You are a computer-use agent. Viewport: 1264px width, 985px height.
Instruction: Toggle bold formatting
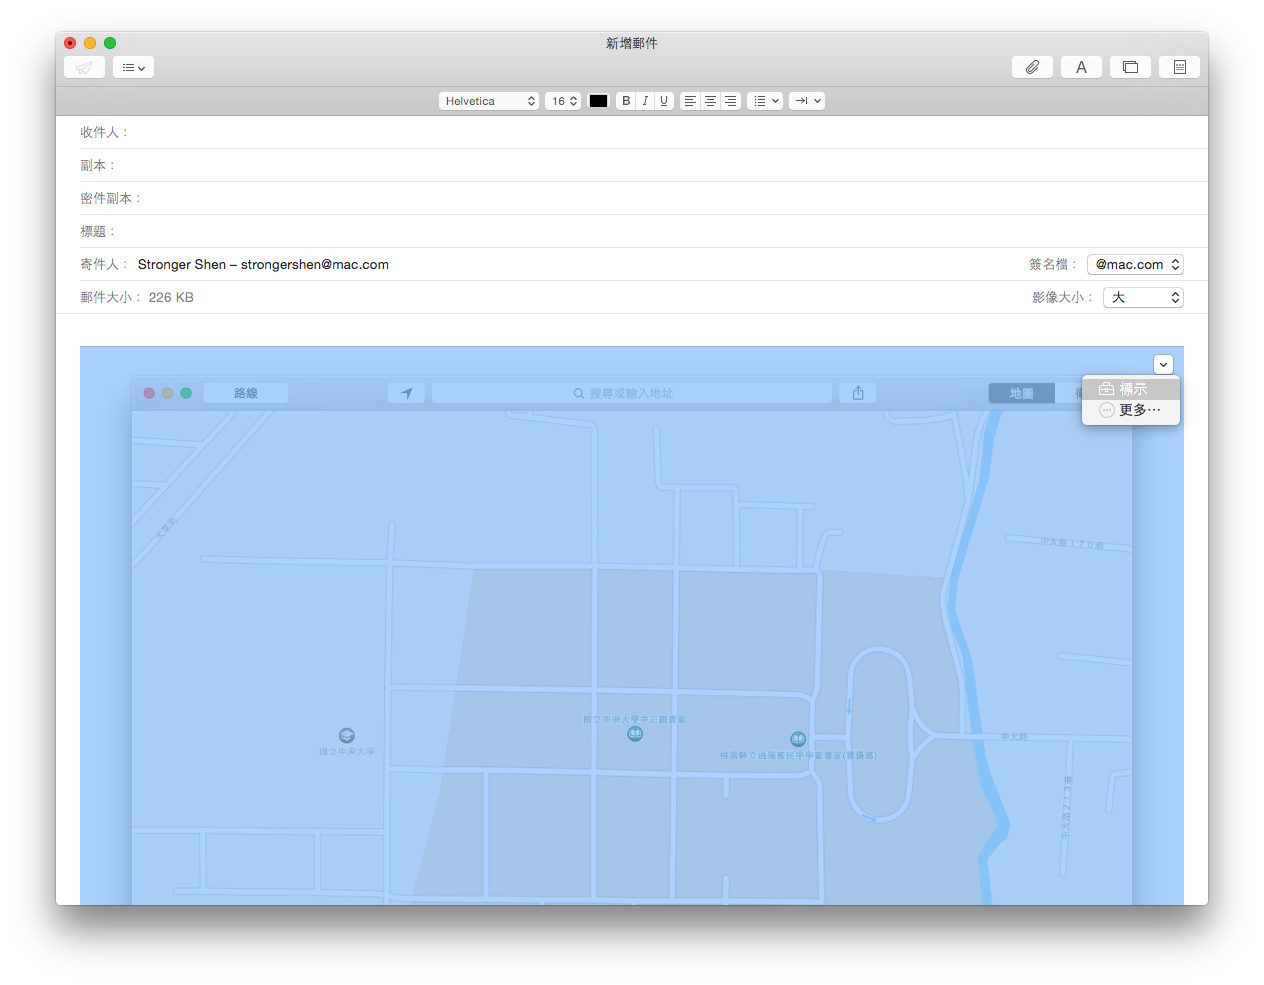click(626, 101)
